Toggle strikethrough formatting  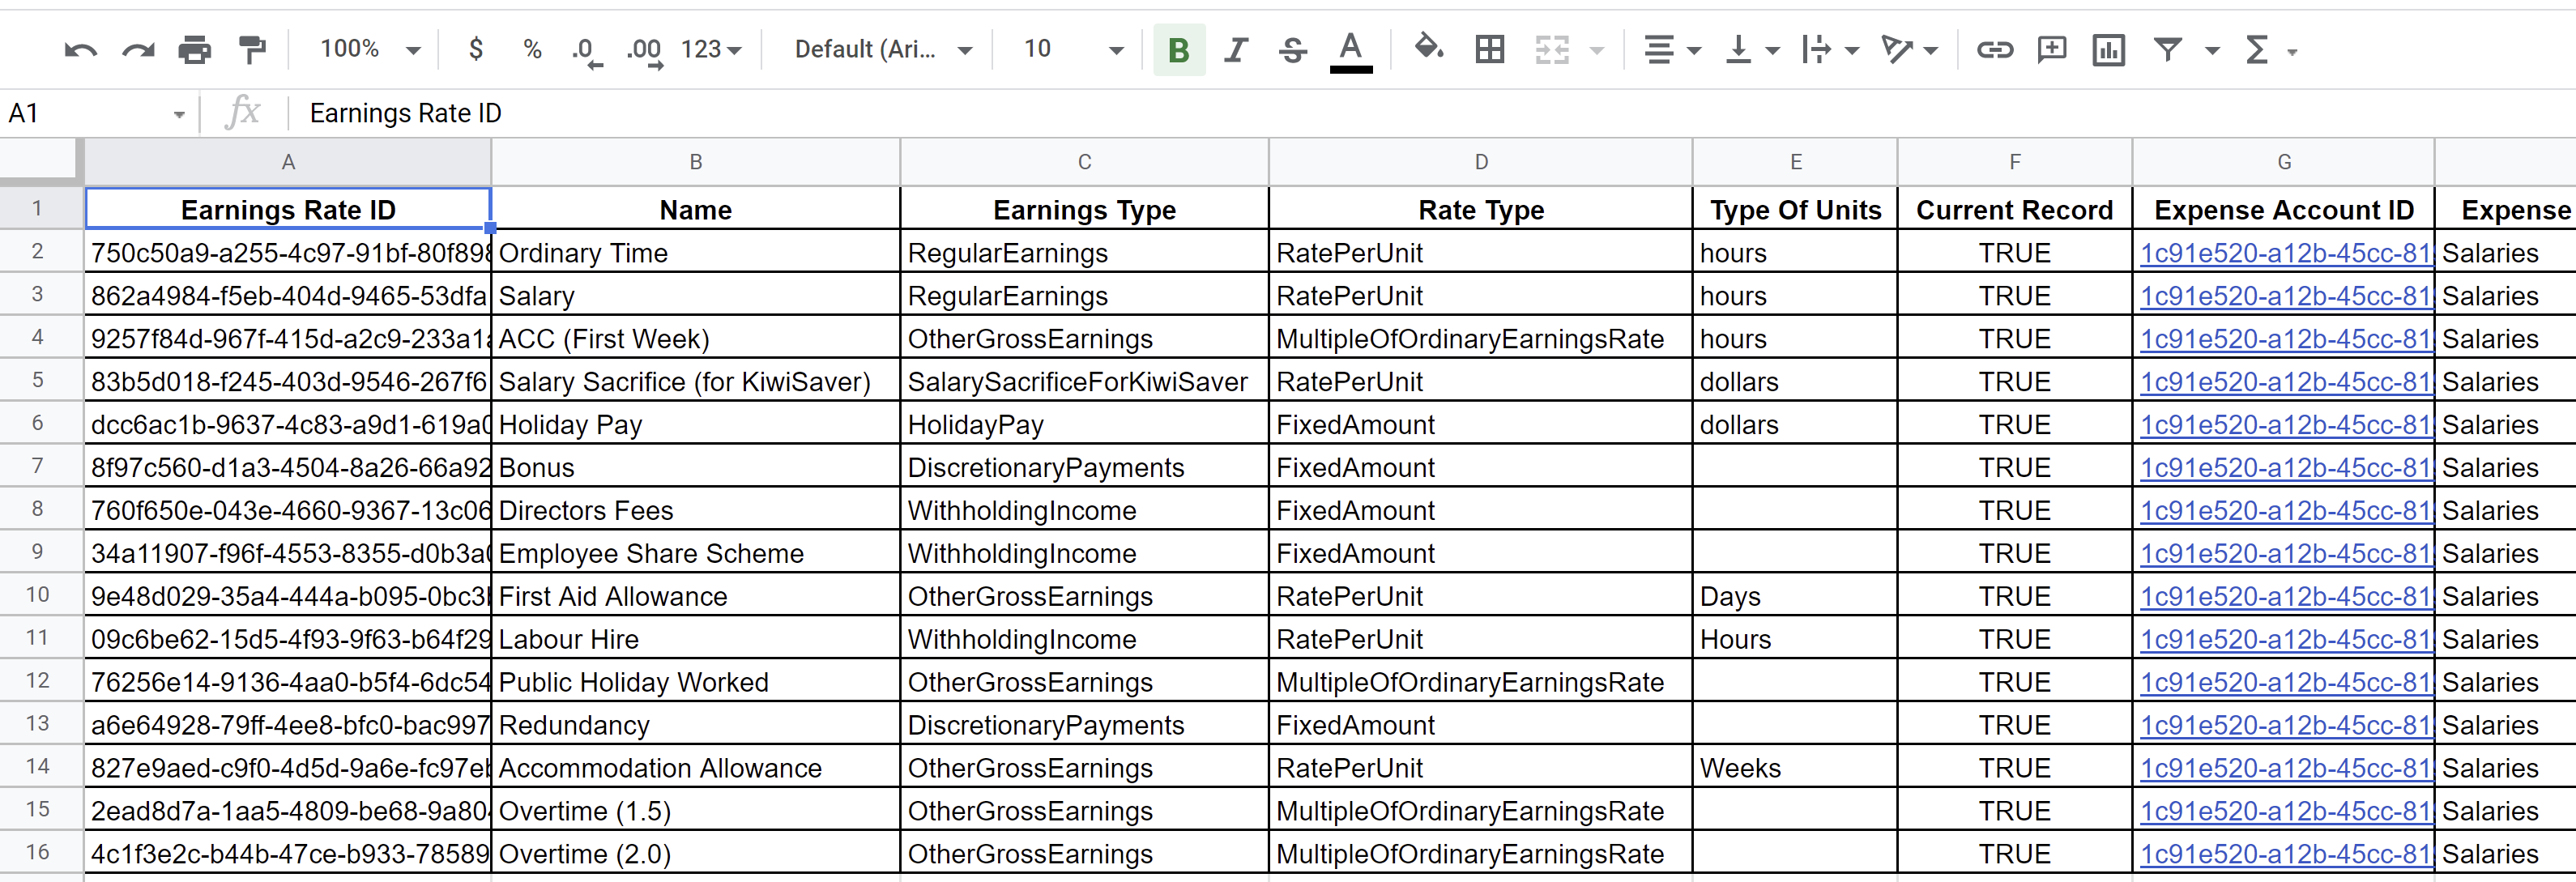pos(1292,49)
